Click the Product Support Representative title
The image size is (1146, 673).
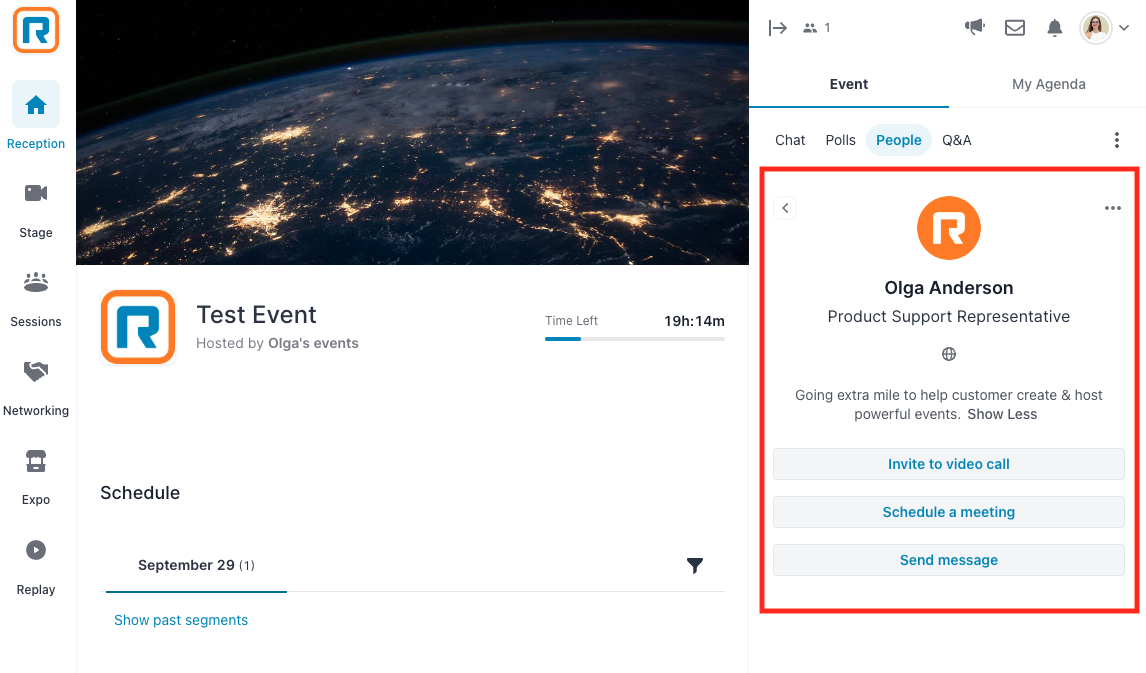pyautogui.click(x=949, y=316)
